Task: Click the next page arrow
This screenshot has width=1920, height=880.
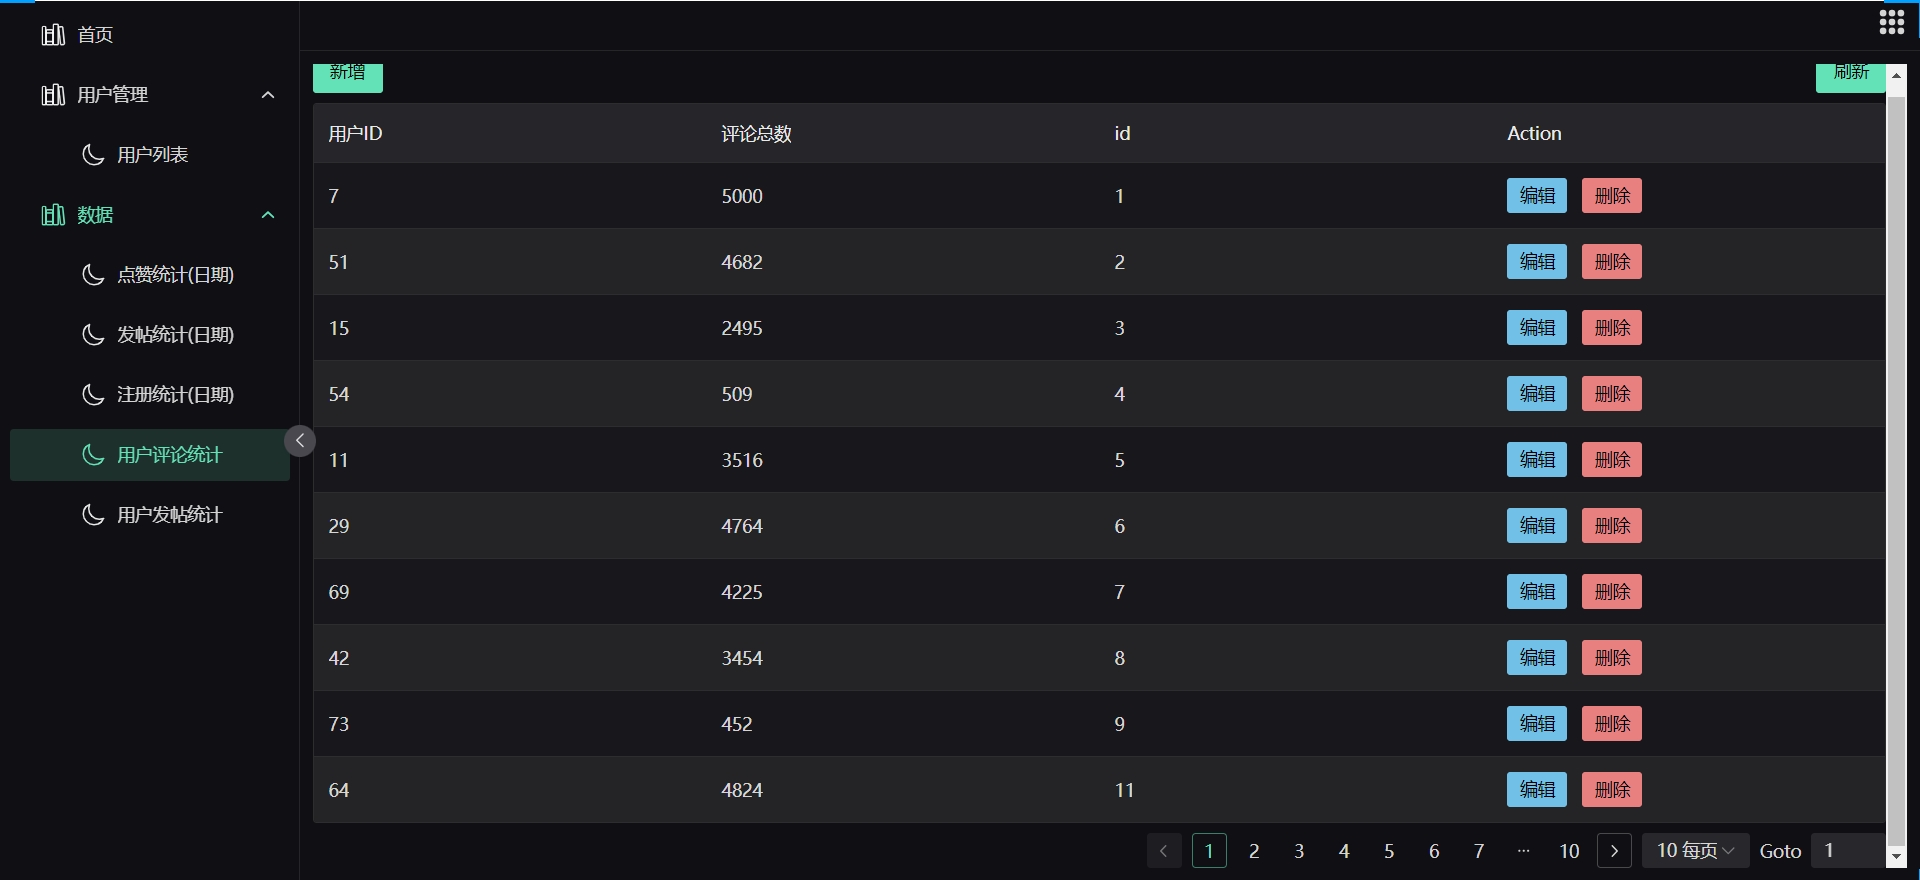Action: pyautogui.click(x=1614, y=851)
